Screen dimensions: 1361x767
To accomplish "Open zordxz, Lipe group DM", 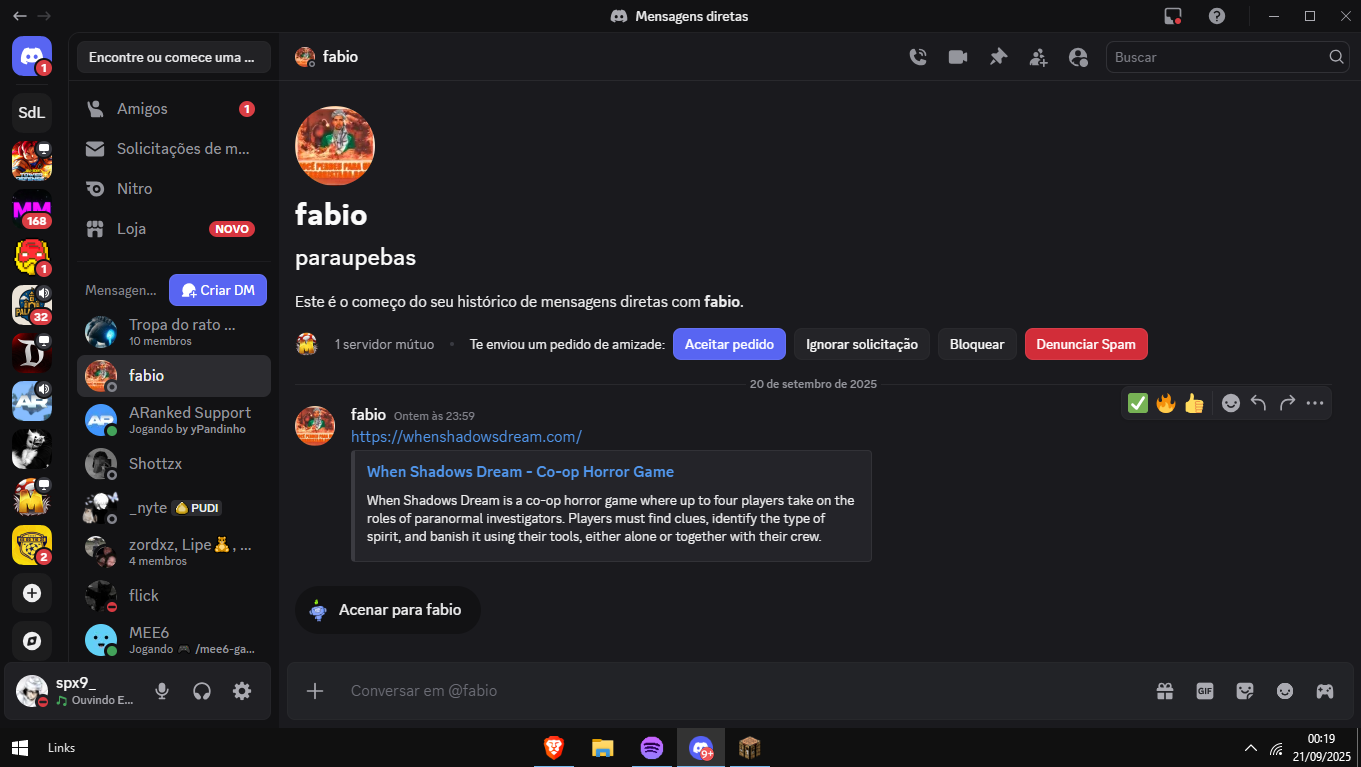I will pyautogui.click(x=174, y=552).
